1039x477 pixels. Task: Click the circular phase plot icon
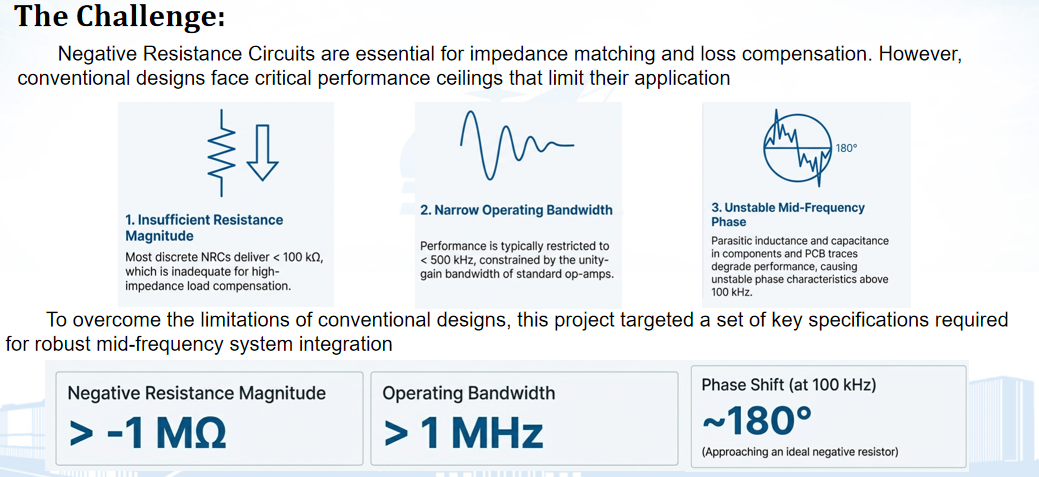pos(796,151)
